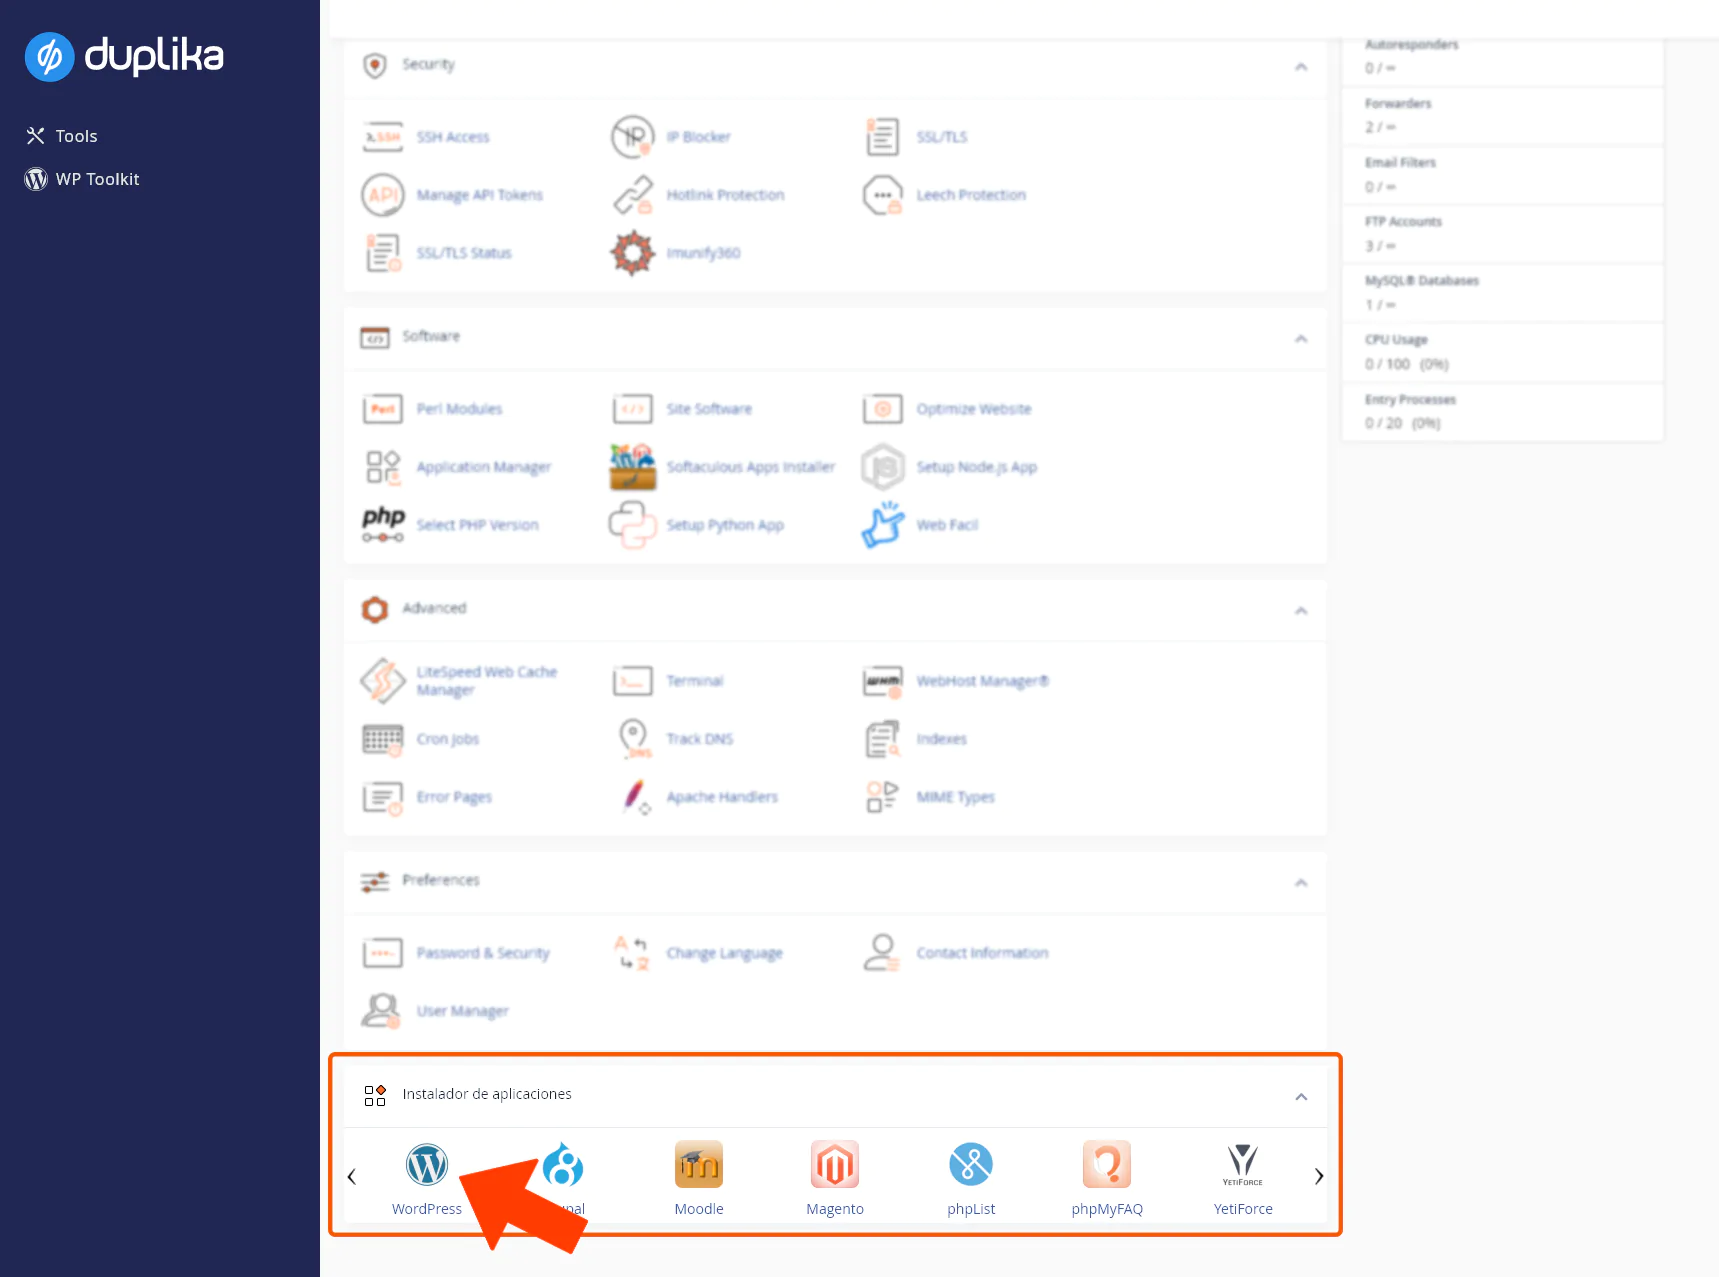Collapse the Security section
This screenshot has height=1277, width=1719.
1301,66
